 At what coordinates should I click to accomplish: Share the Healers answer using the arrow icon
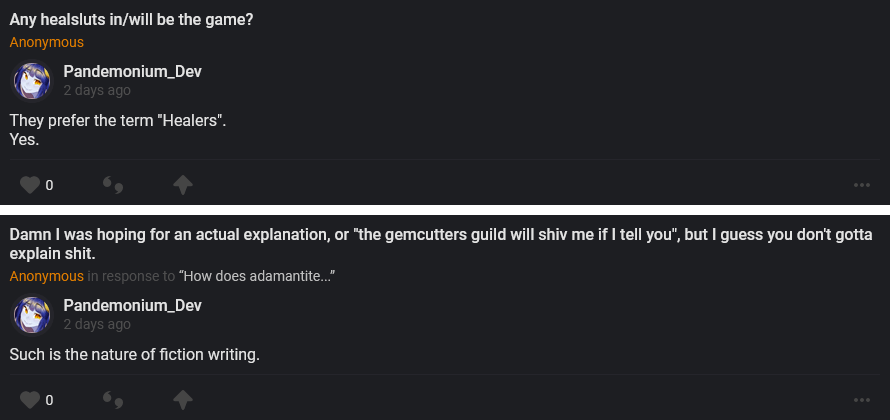182,185
